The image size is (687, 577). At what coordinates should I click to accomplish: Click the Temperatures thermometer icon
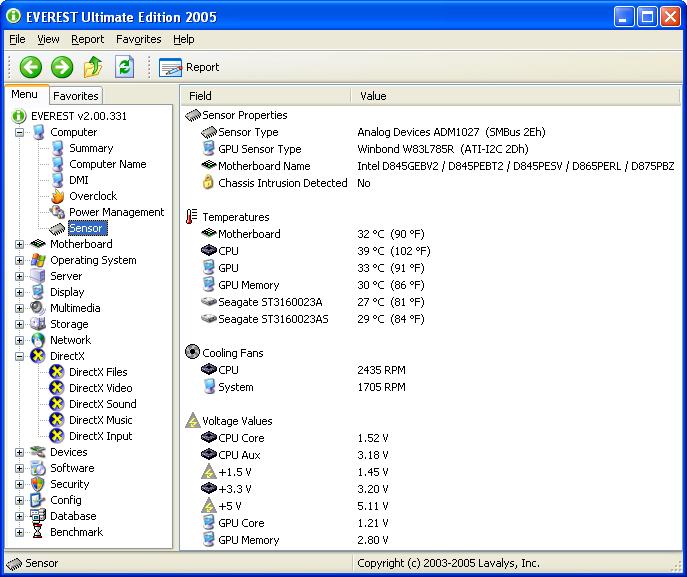pyautogui.click(x=191, y=216)
